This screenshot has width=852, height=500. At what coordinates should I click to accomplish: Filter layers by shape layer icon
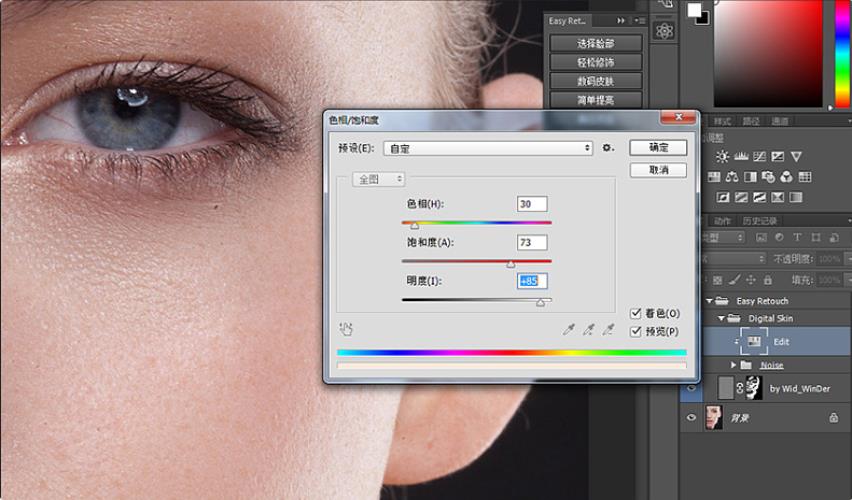click(x=816, y=238)
